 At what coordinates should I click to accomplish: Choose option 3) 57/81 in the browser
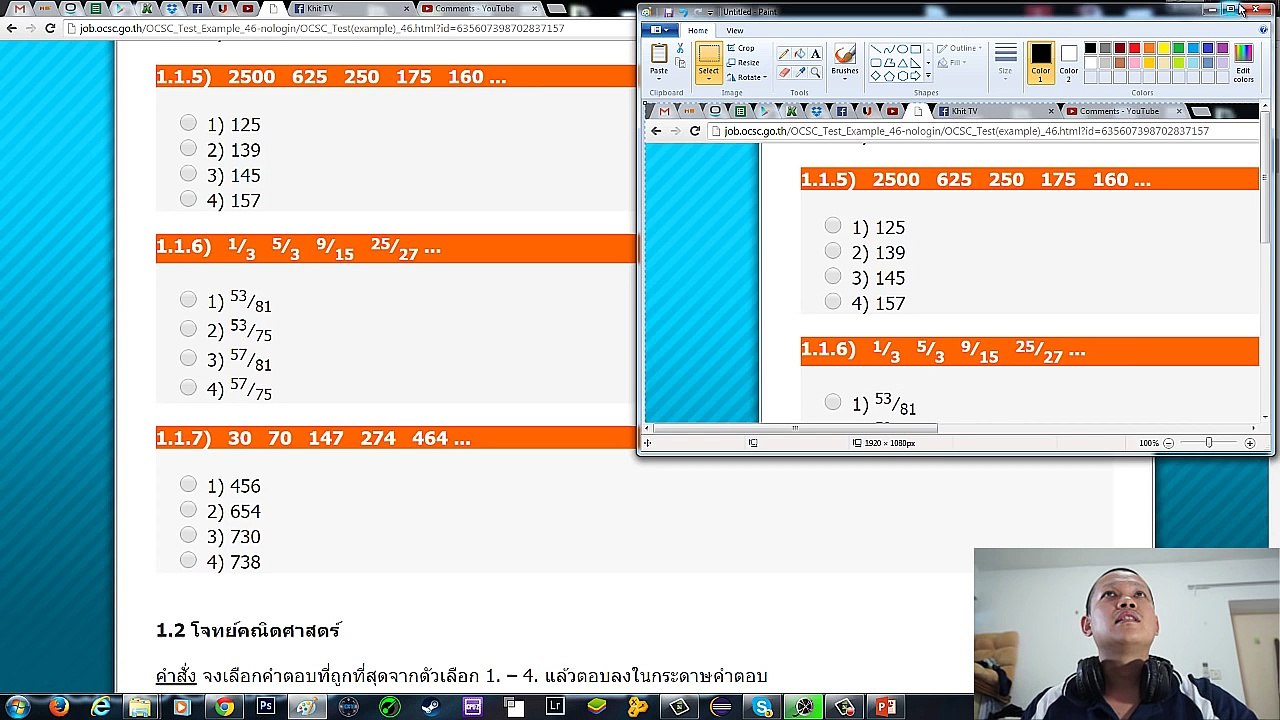coord(188,358)
